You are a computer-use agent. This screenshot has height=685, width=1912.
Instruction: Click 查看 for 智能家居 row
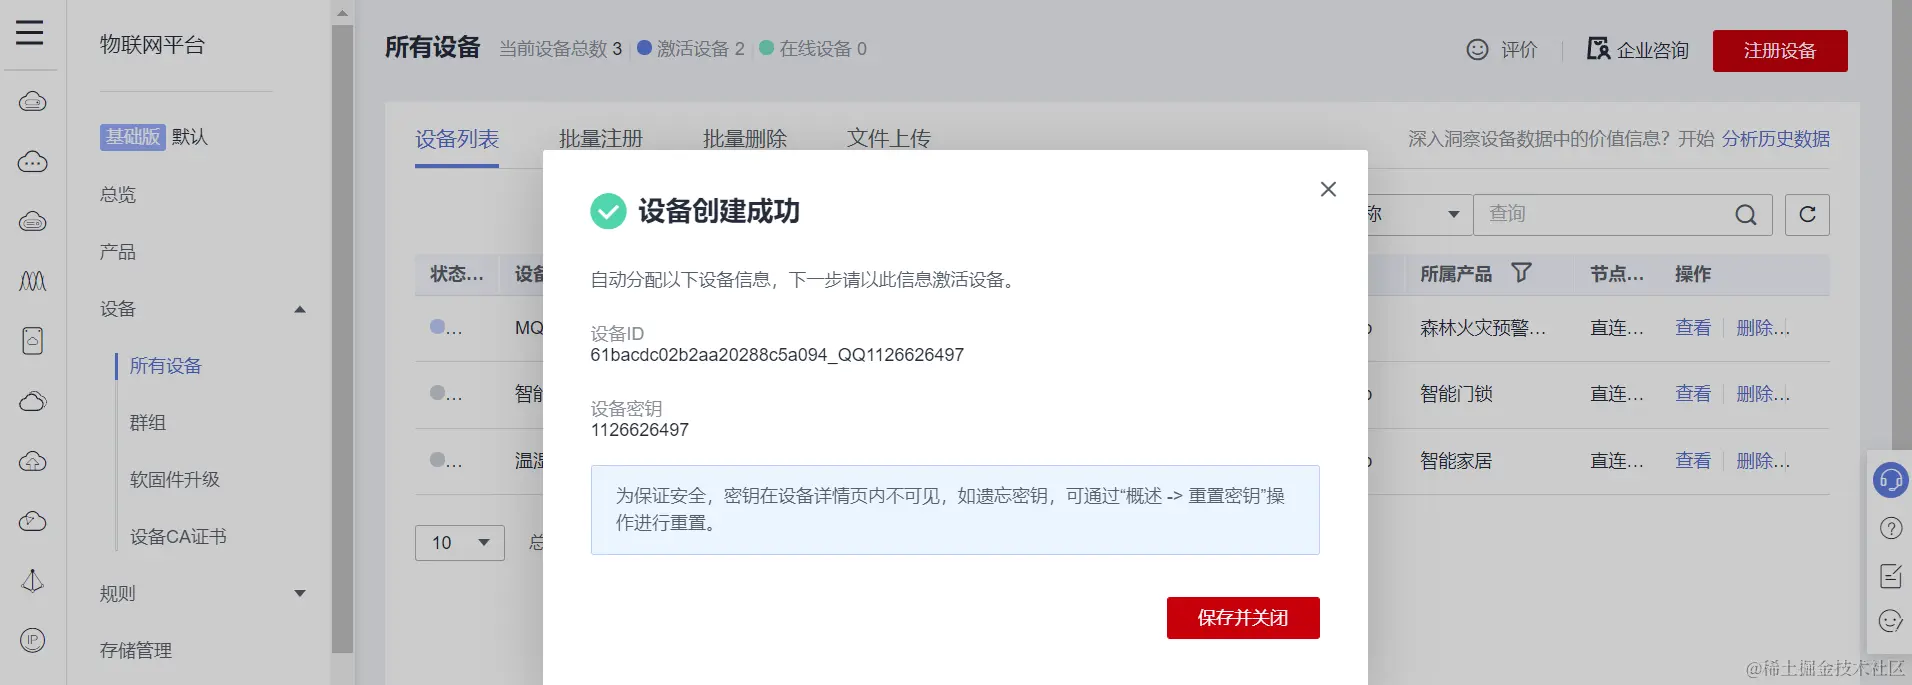(x=1693, y=461)
